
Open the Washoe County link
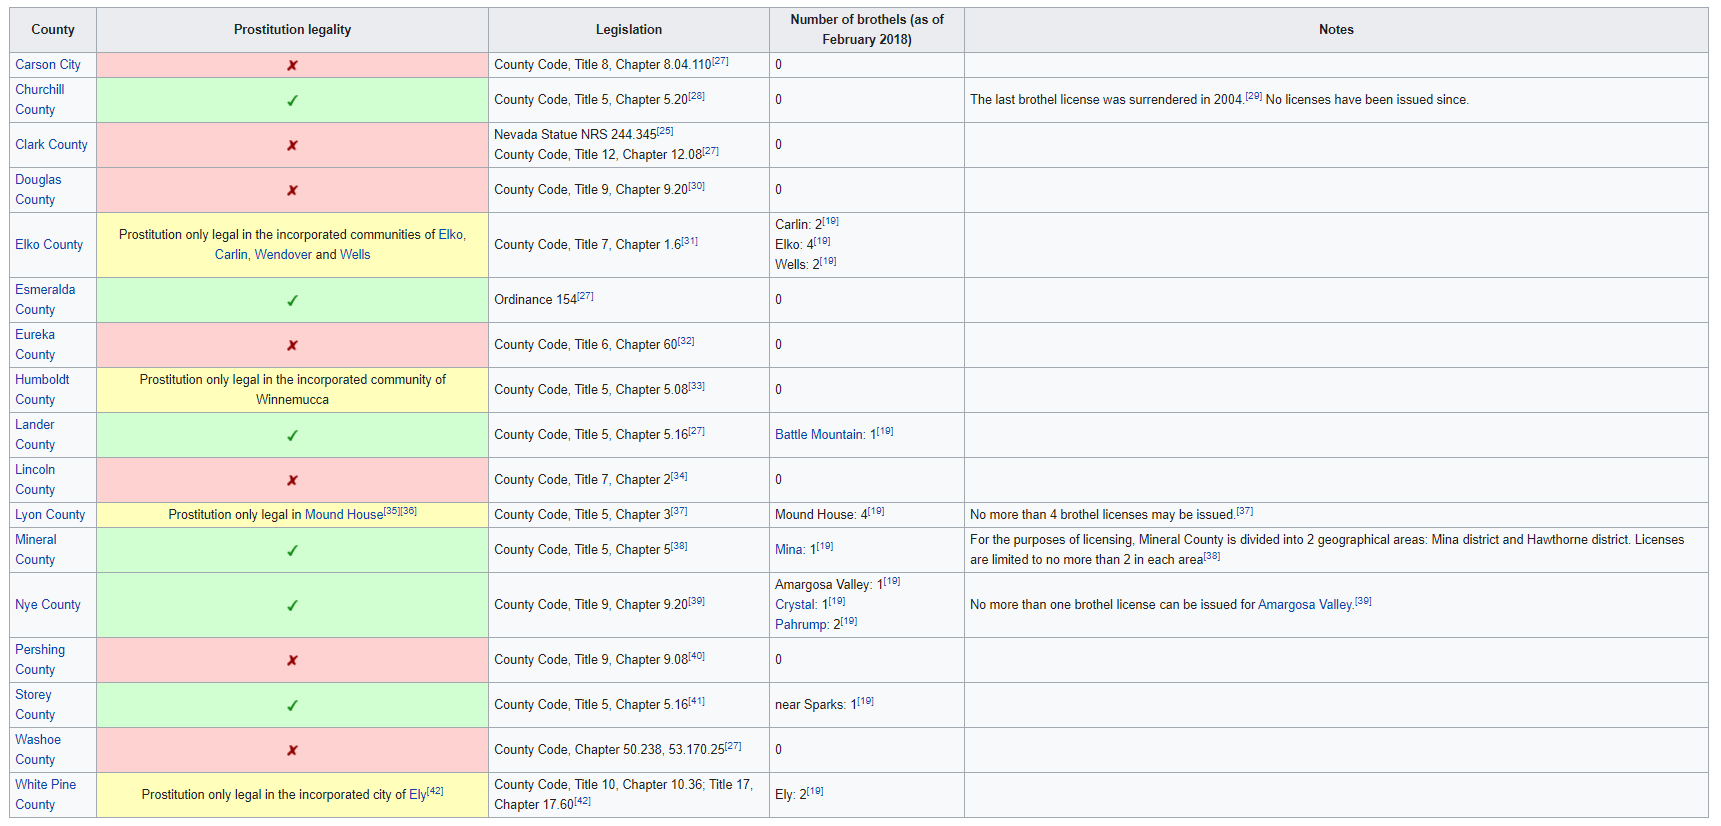tap(38, 750)
